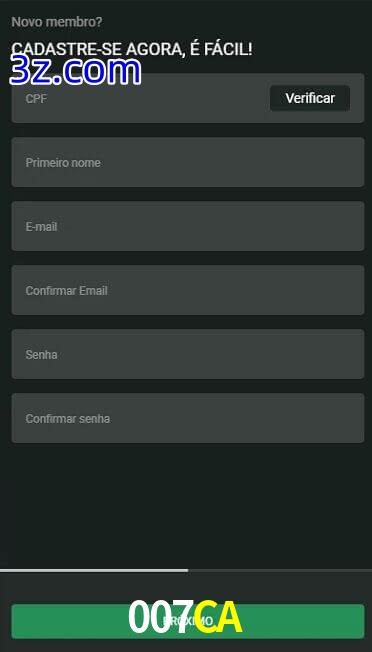Click the unfilled part of the progress bar

(x=280, y=570)
